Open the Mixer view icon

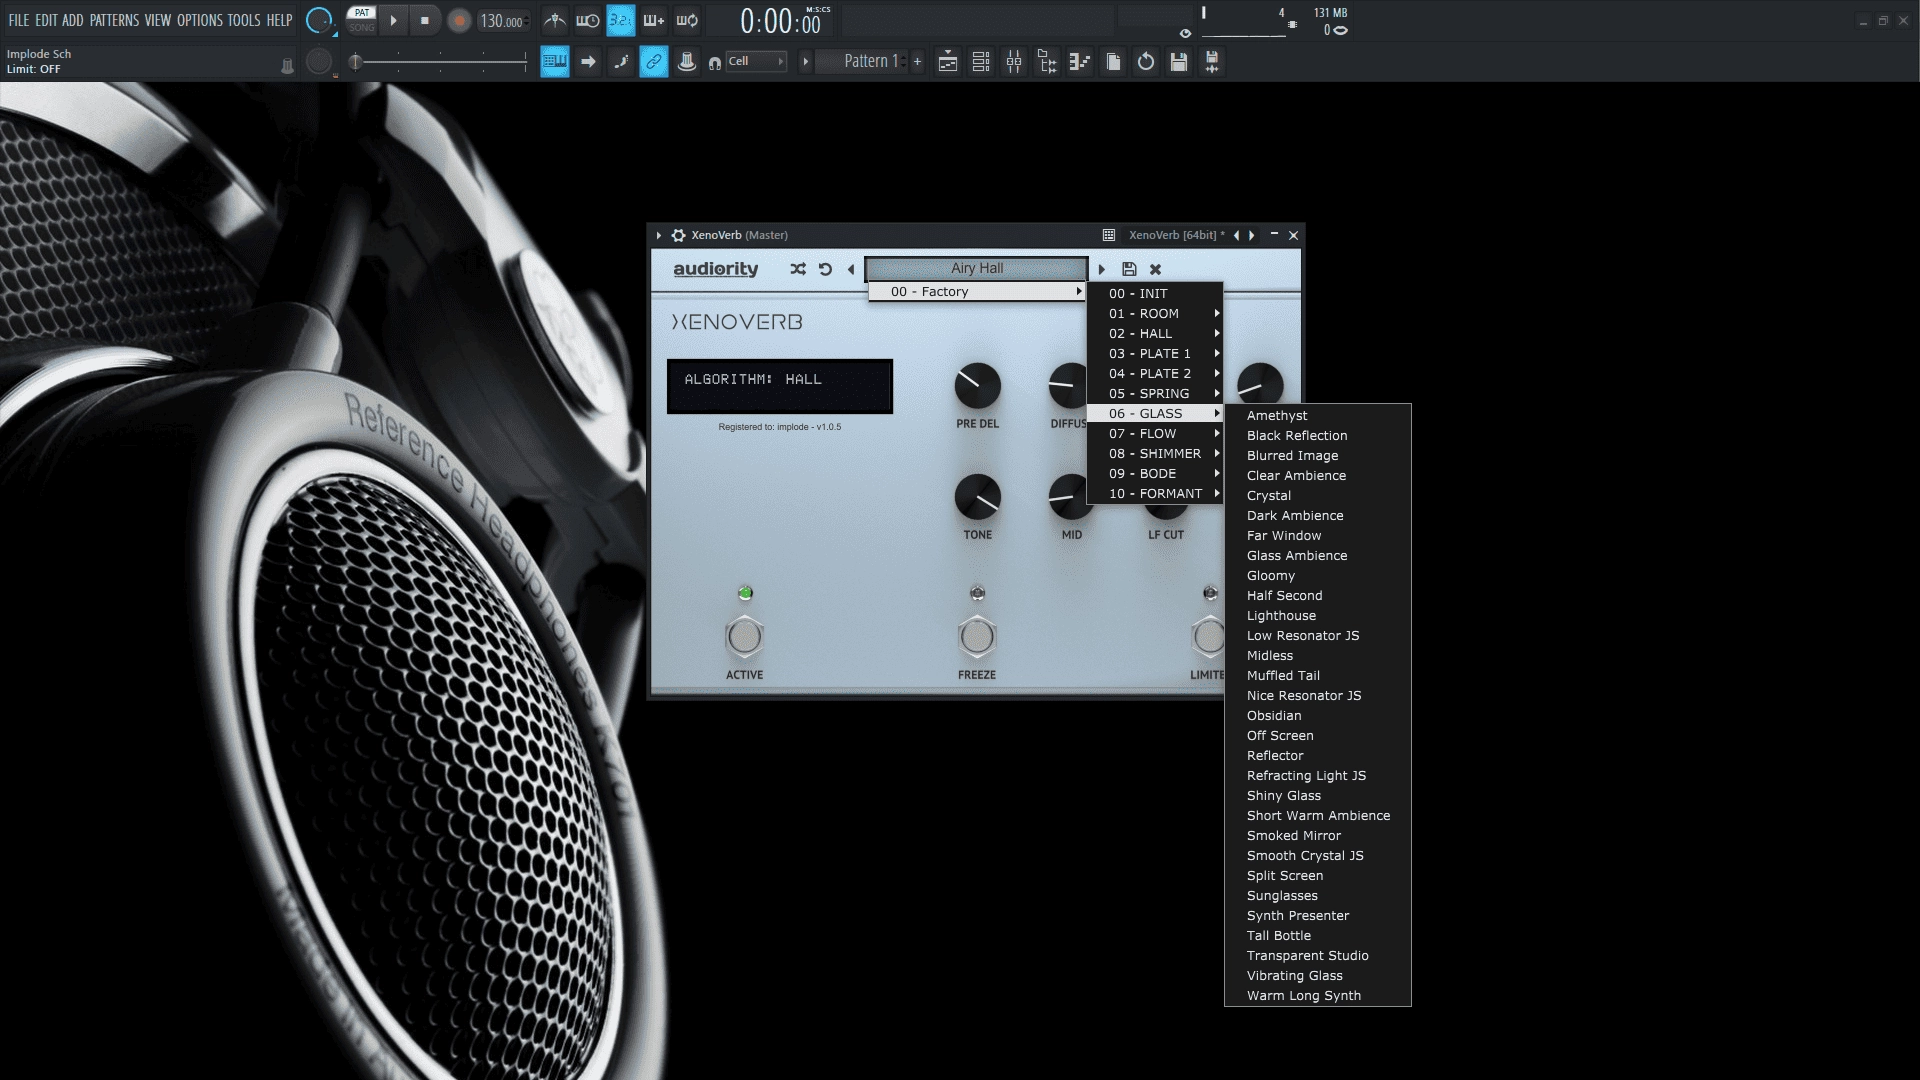[1014, 62]
